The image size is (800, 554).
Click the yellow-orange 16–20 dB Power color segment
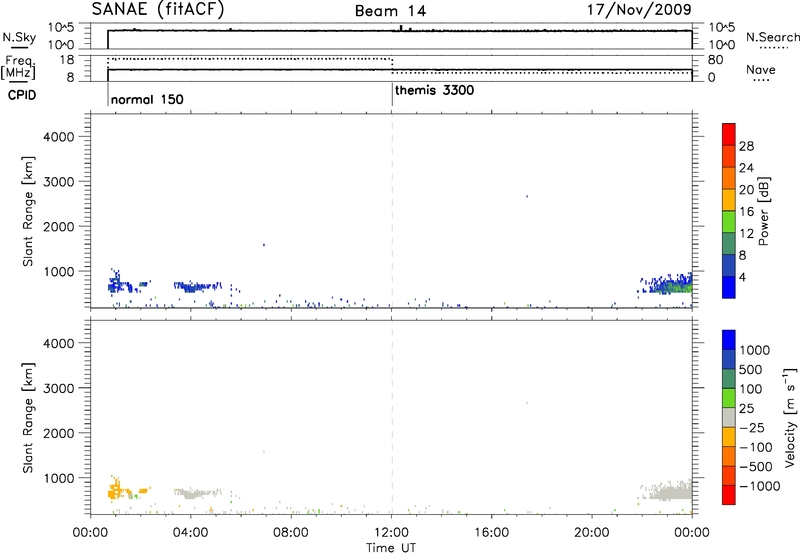(x=729, y=199)
